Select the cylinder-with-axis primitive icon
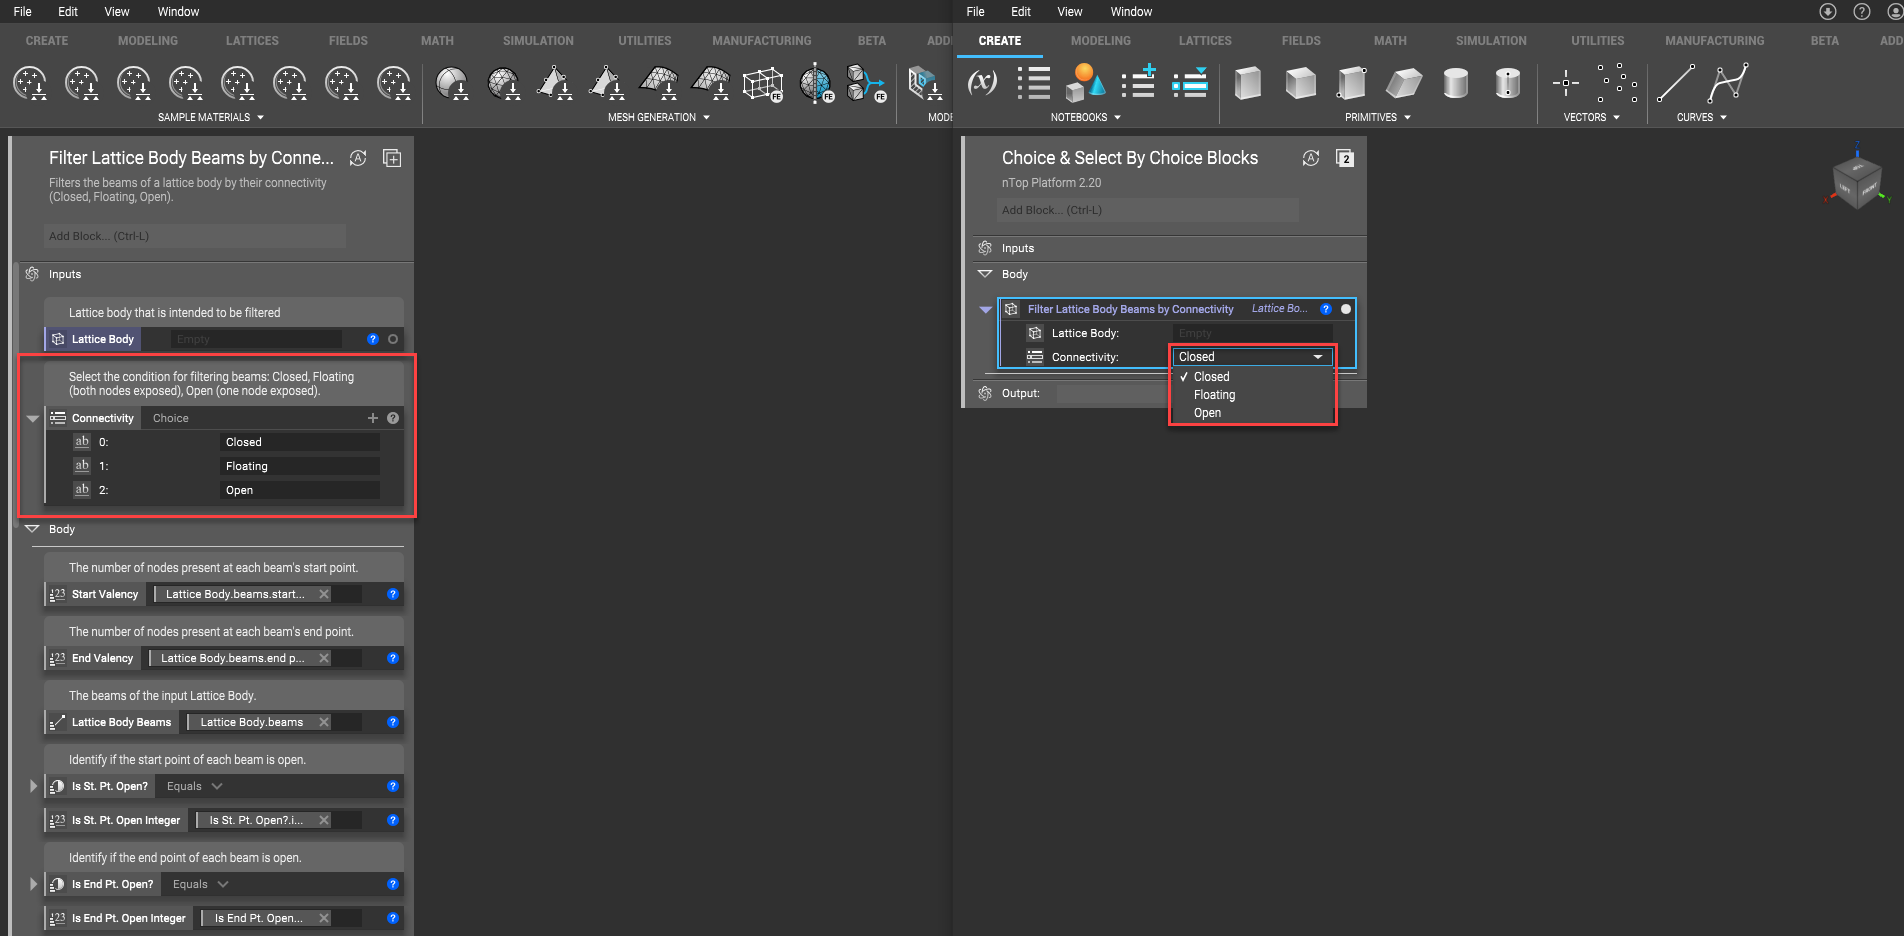 pyautogui.click(x=1508, y=83)
